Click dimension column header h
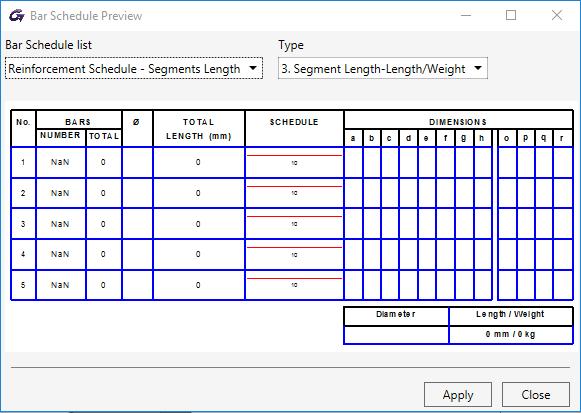The width and height of the screenshot is (581, 413). click(482, 138)
